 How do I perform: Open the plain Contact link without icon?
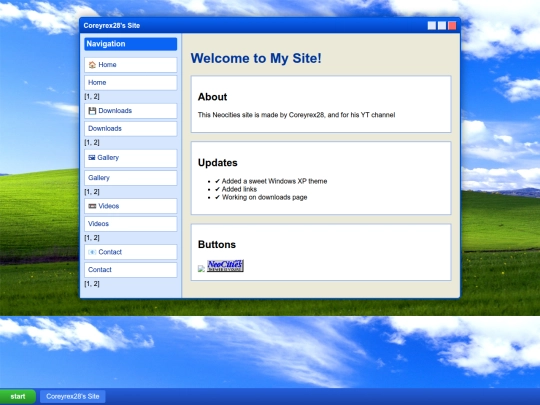(x=131, y=270)
